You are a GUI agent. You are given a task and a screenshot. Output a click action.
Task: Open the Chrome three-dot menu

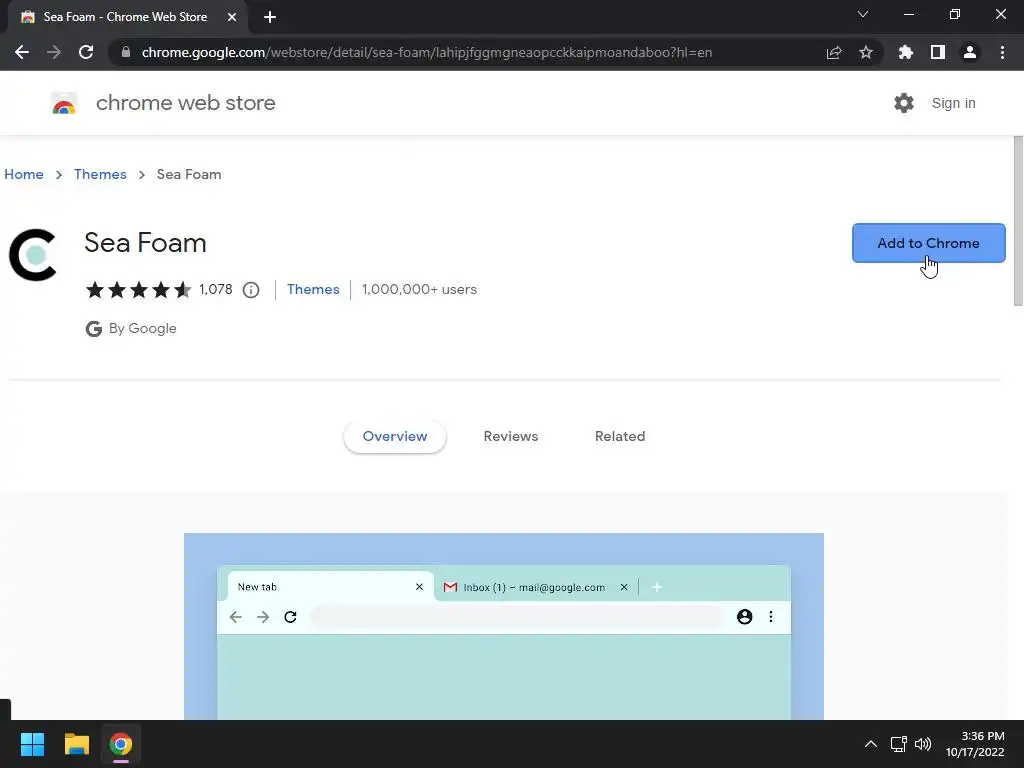(x=1002, y=52)
